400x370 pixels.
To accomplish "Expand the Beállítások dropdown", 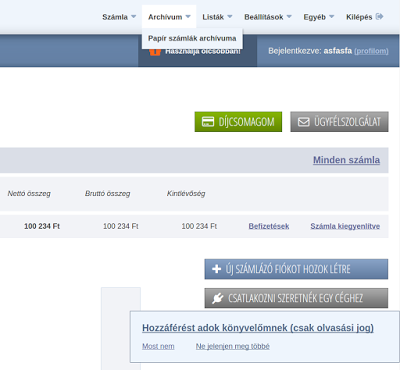I will 268,17.
